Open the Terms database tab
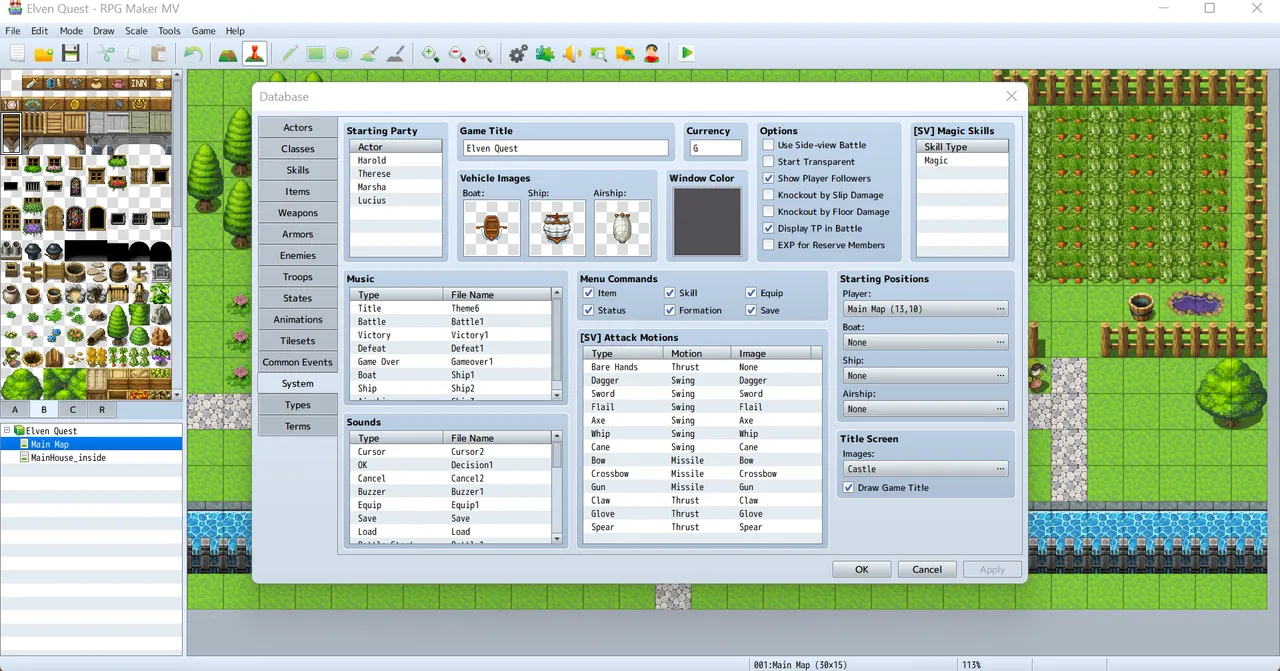The width and height of the screenshot is (1280, 671). 298,426
